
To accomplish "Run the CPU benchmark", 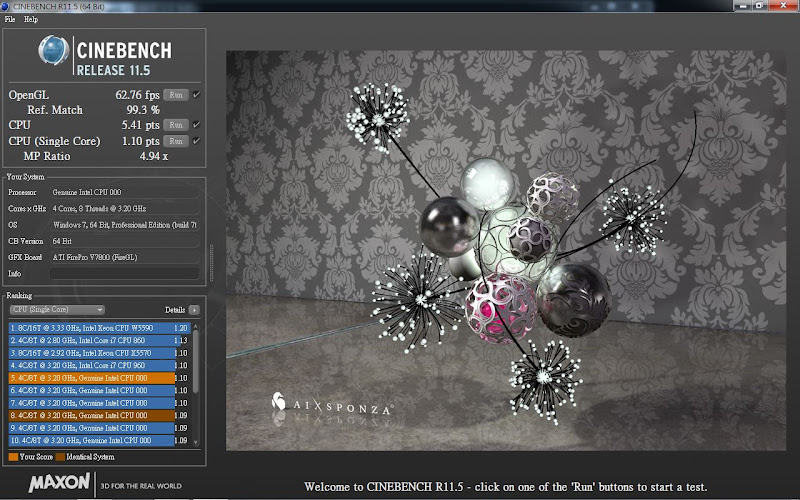I will [176, 125].
